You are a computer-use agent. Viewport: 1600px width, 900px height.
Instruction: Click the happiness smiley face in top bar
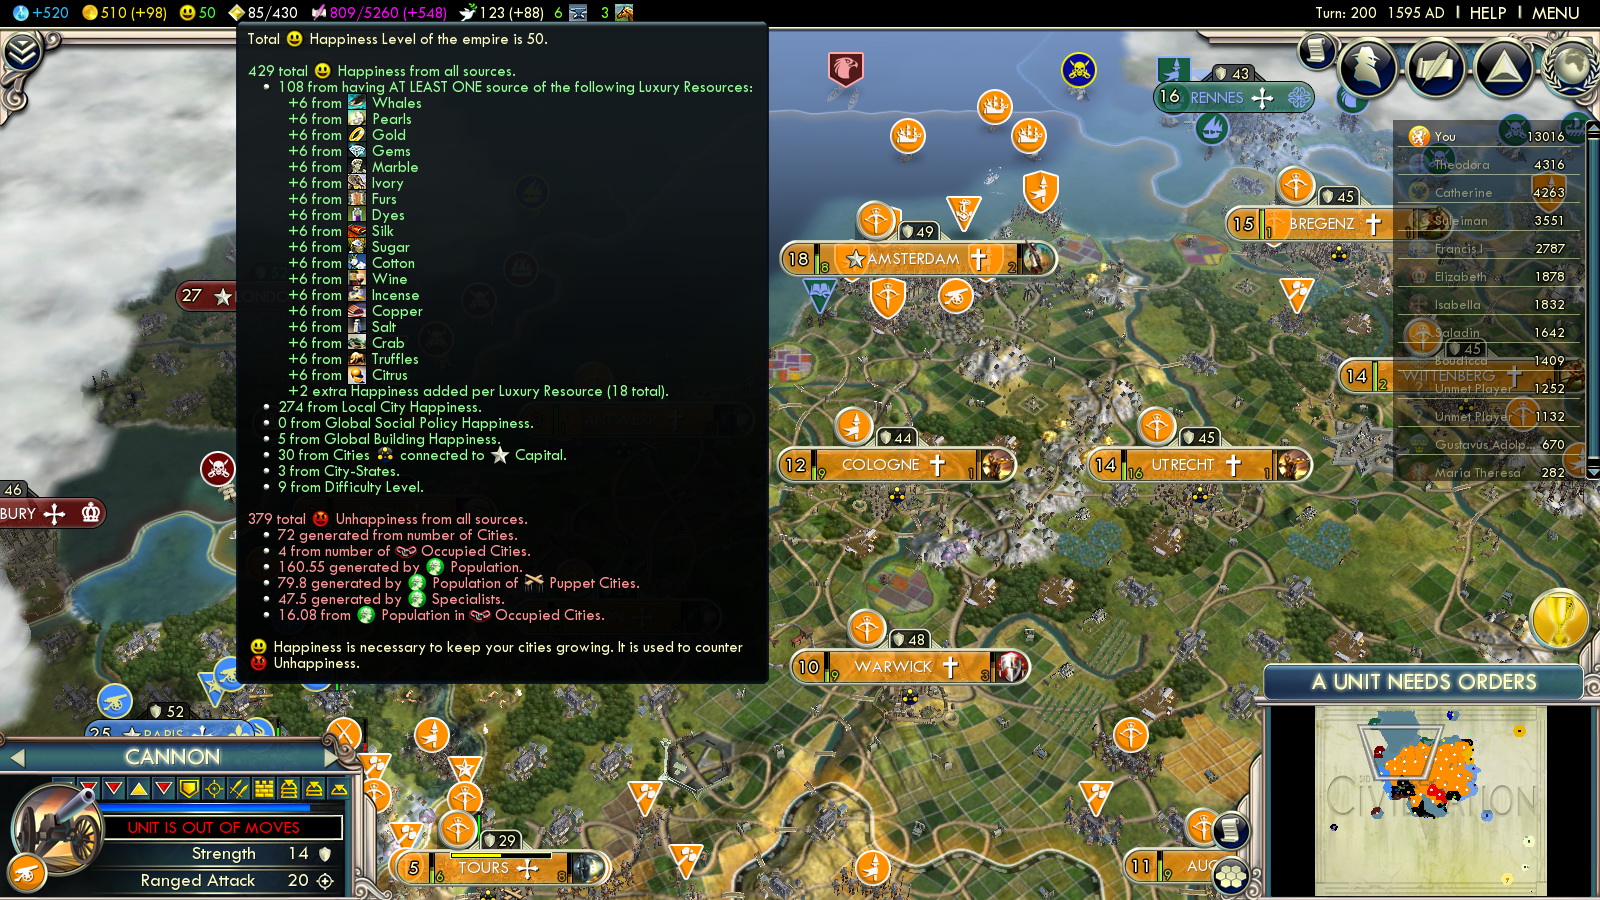click(x=187, y=13)
